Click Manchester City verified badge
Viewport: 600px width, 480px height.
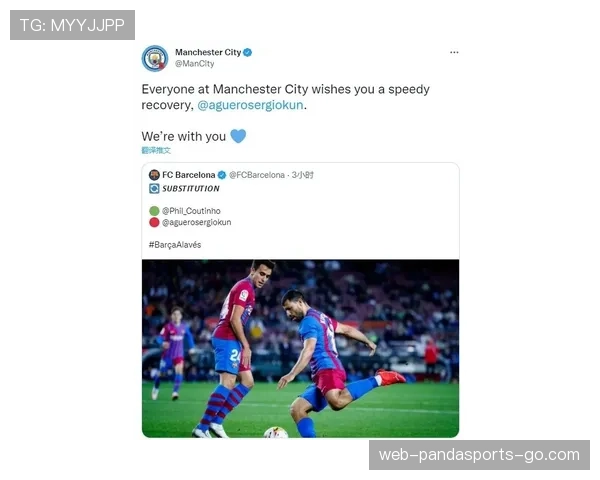248,52
